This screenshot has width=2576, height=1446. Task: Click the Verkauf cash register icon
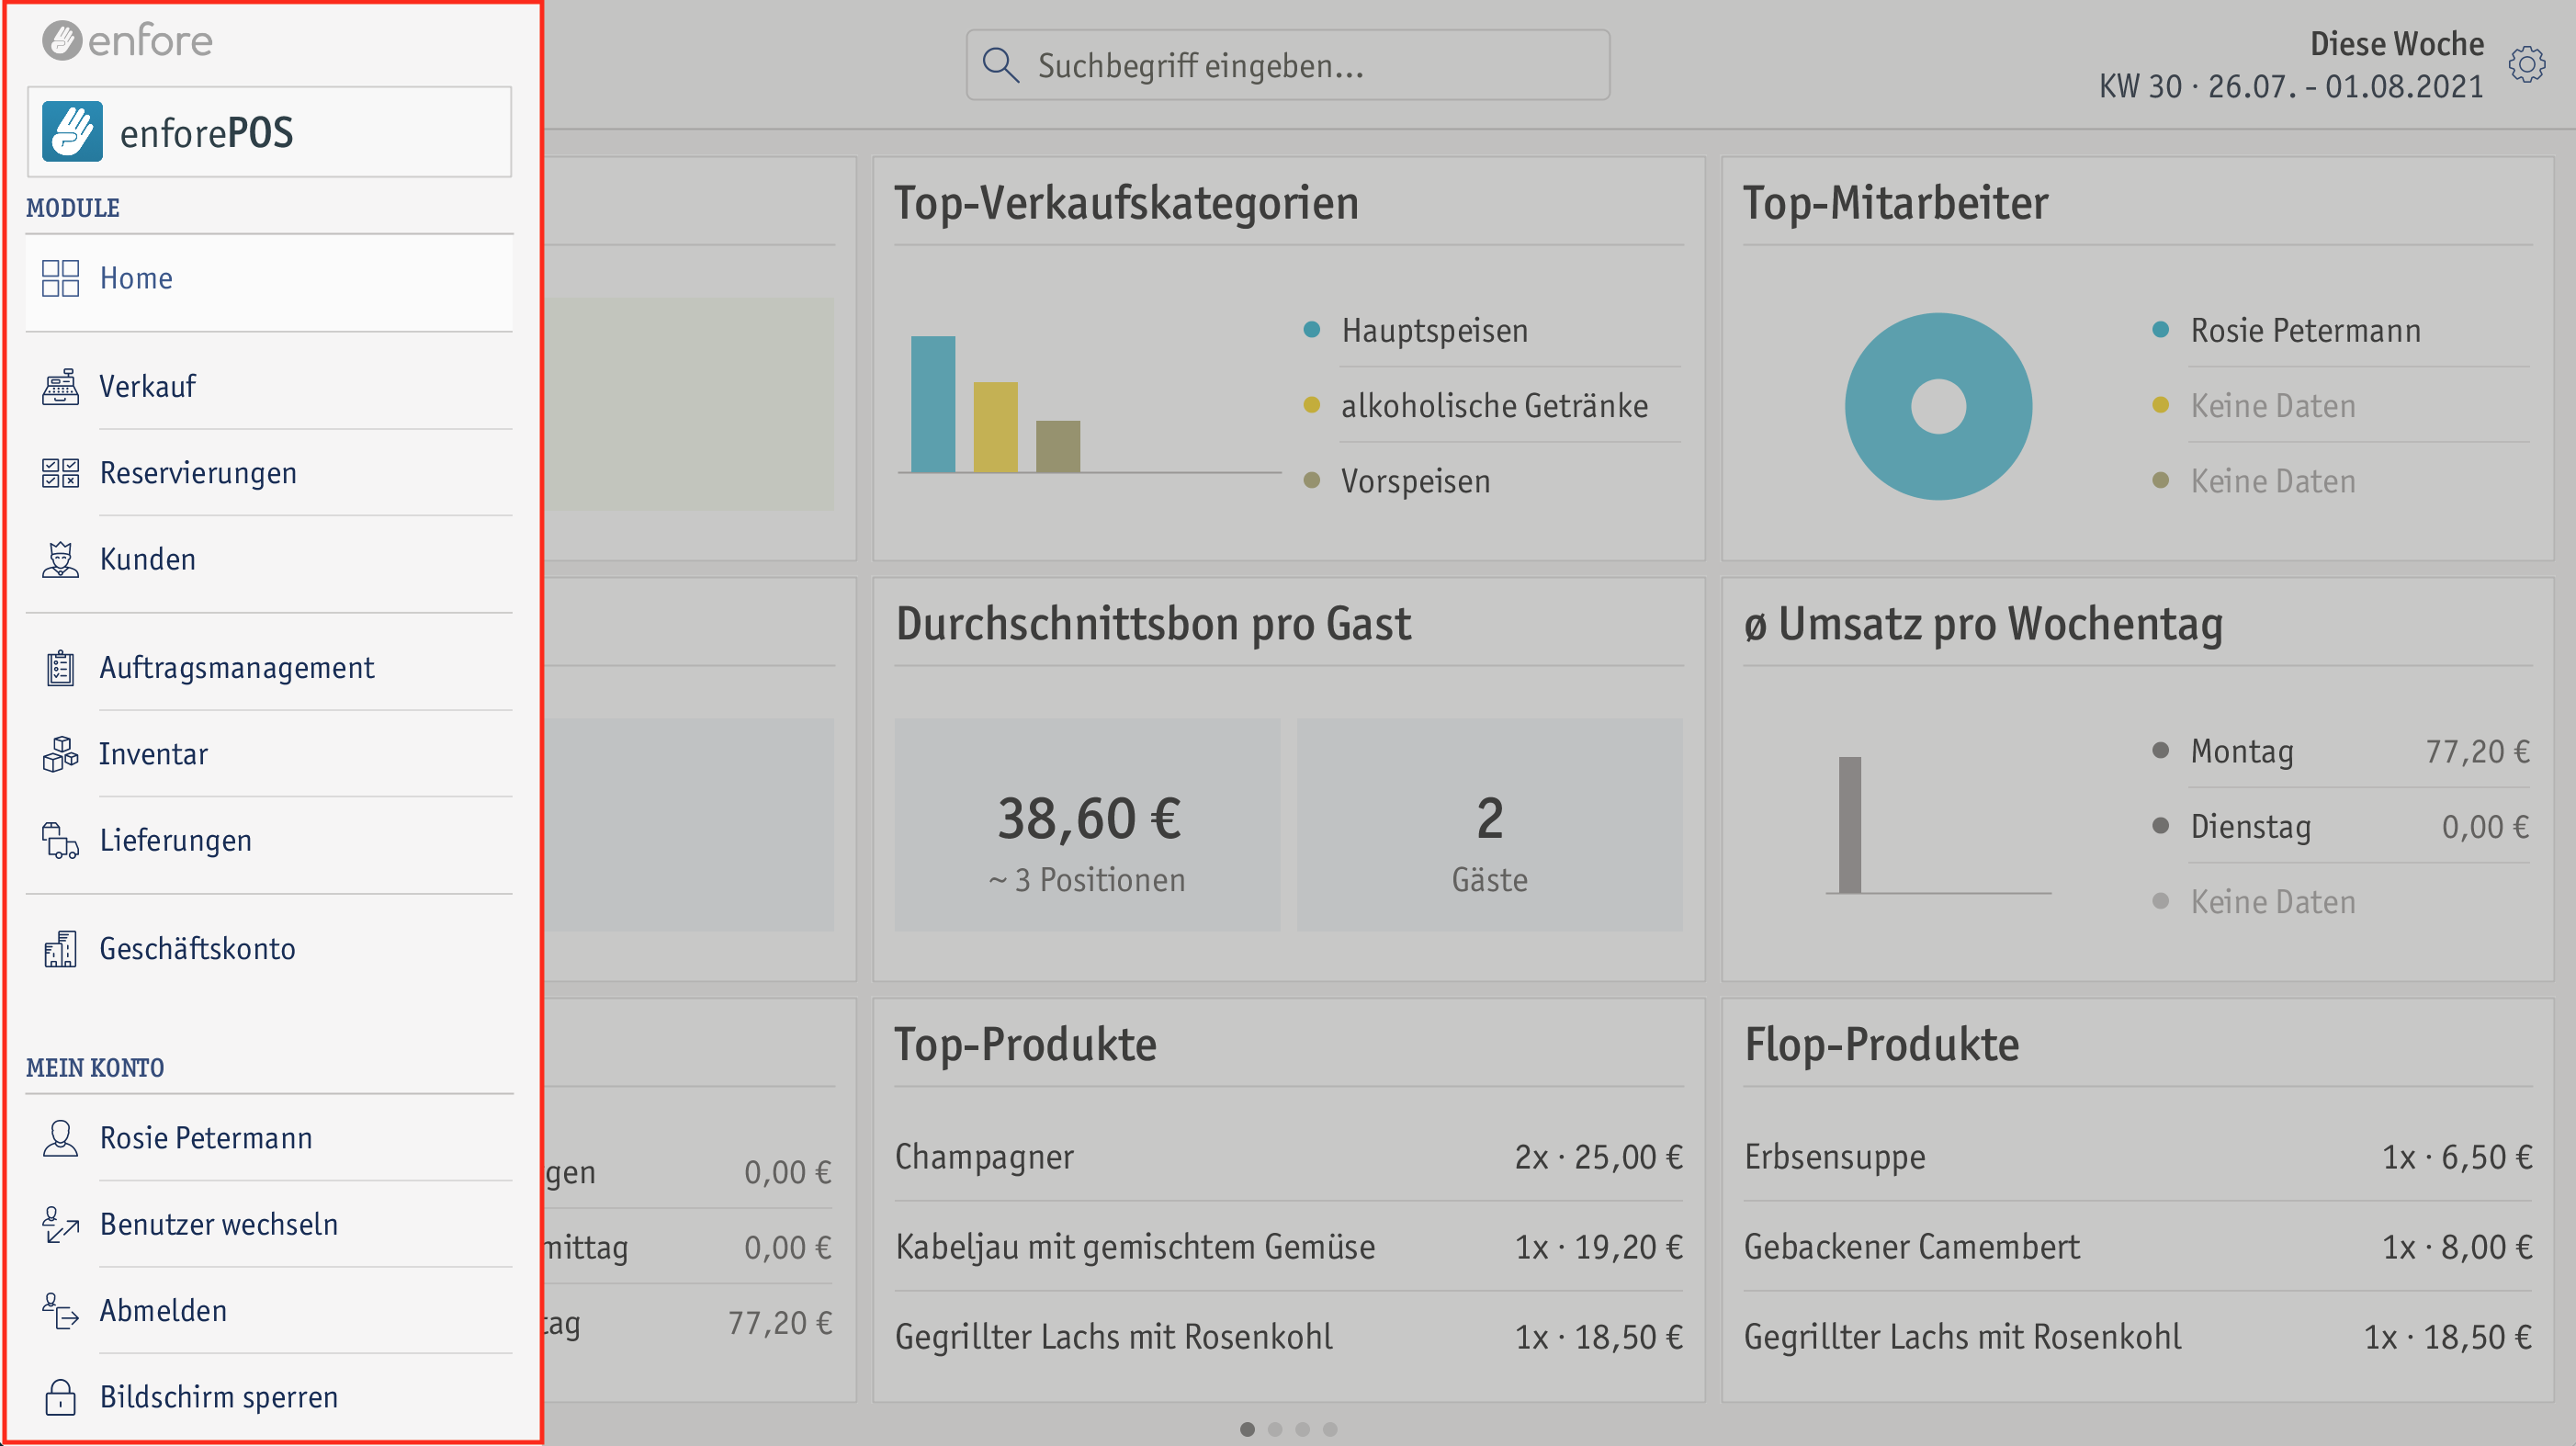[x=60, y=386]
